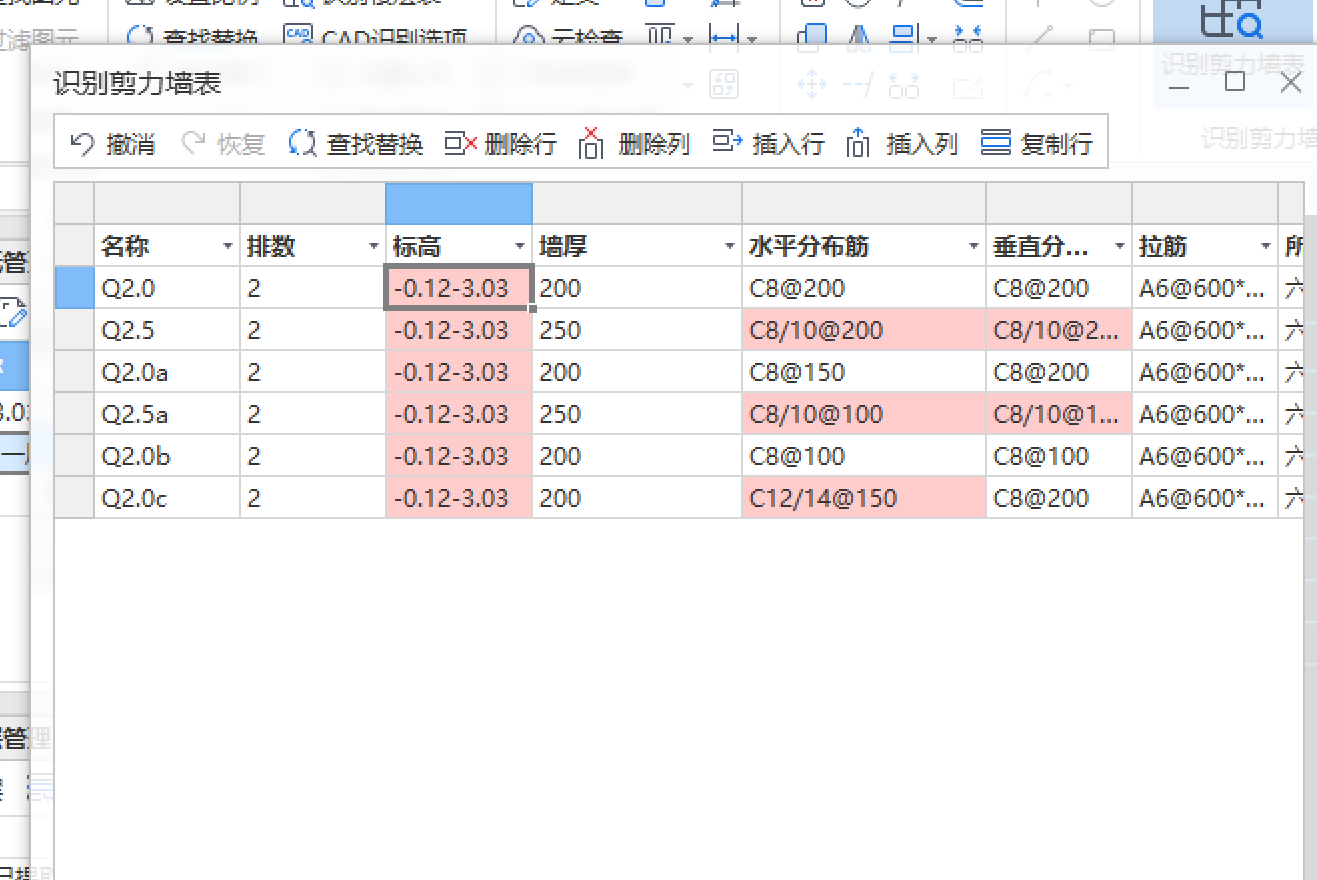
Task: Open the 排数 column dropdown arrow
Action: point(374,246)
